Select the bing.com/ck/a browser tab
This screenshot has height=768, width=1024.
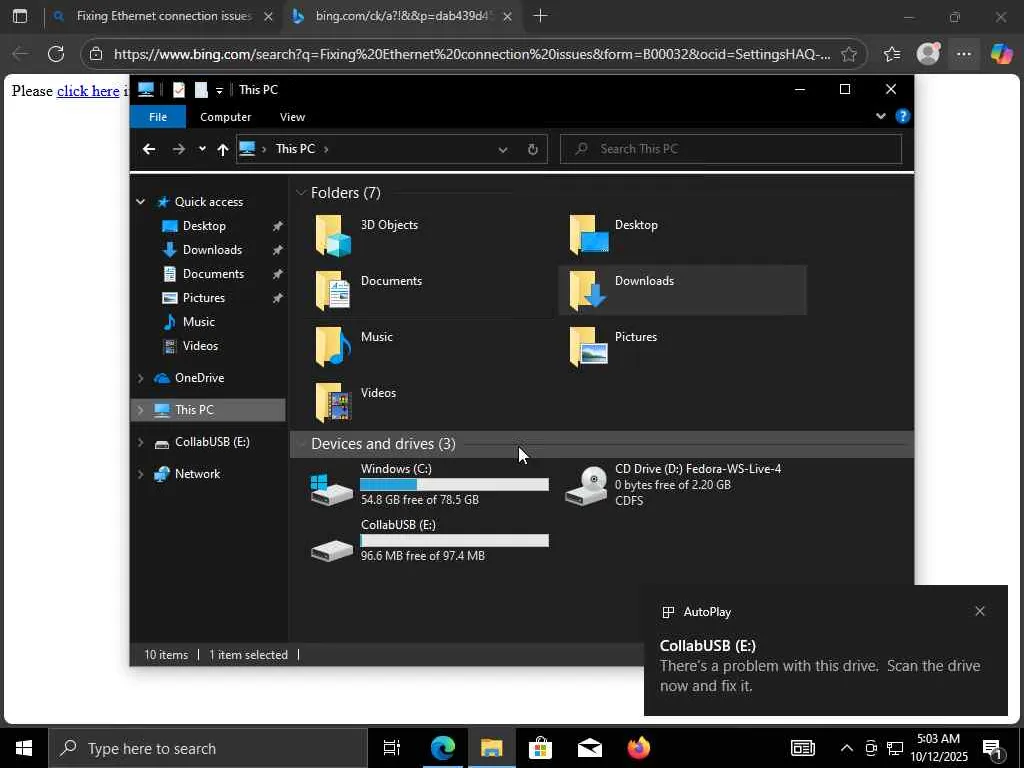click(402, 16)
